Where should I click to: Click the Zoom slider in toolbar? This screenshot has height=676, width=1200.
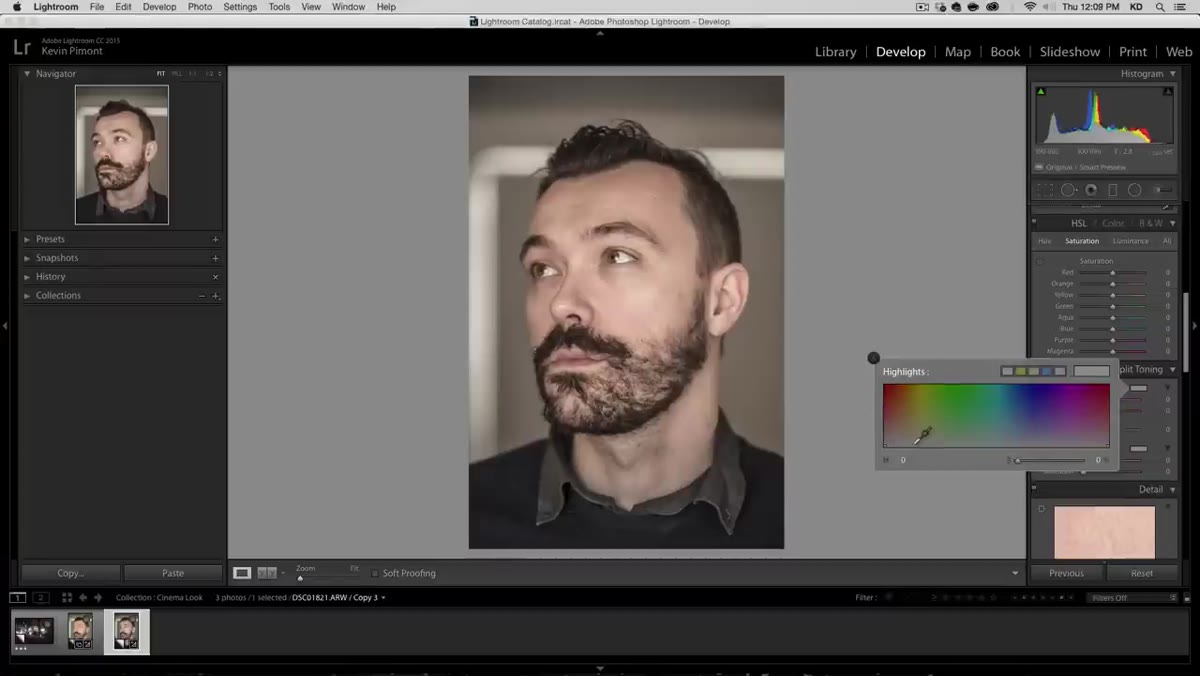pyautogui.click(x=326, y=578)
